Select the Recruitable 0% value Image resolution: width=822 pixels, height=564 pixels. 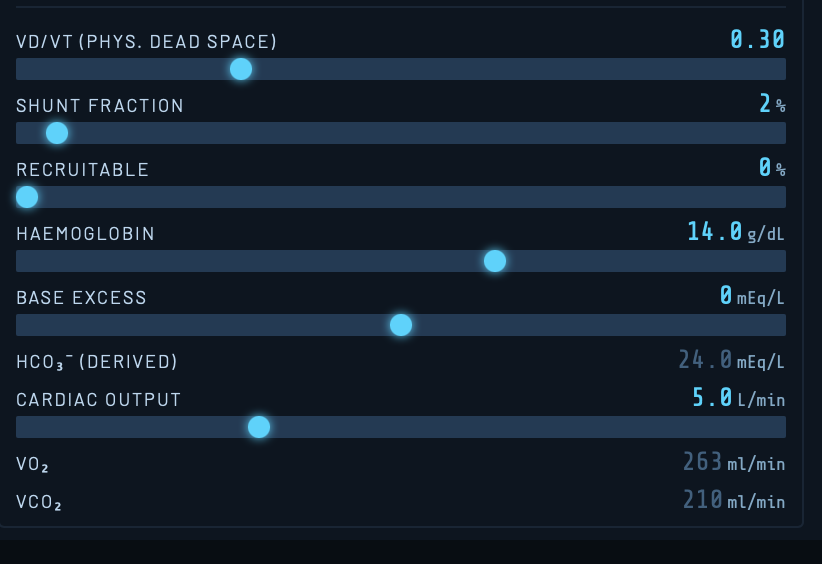click(x=772, y=168)
